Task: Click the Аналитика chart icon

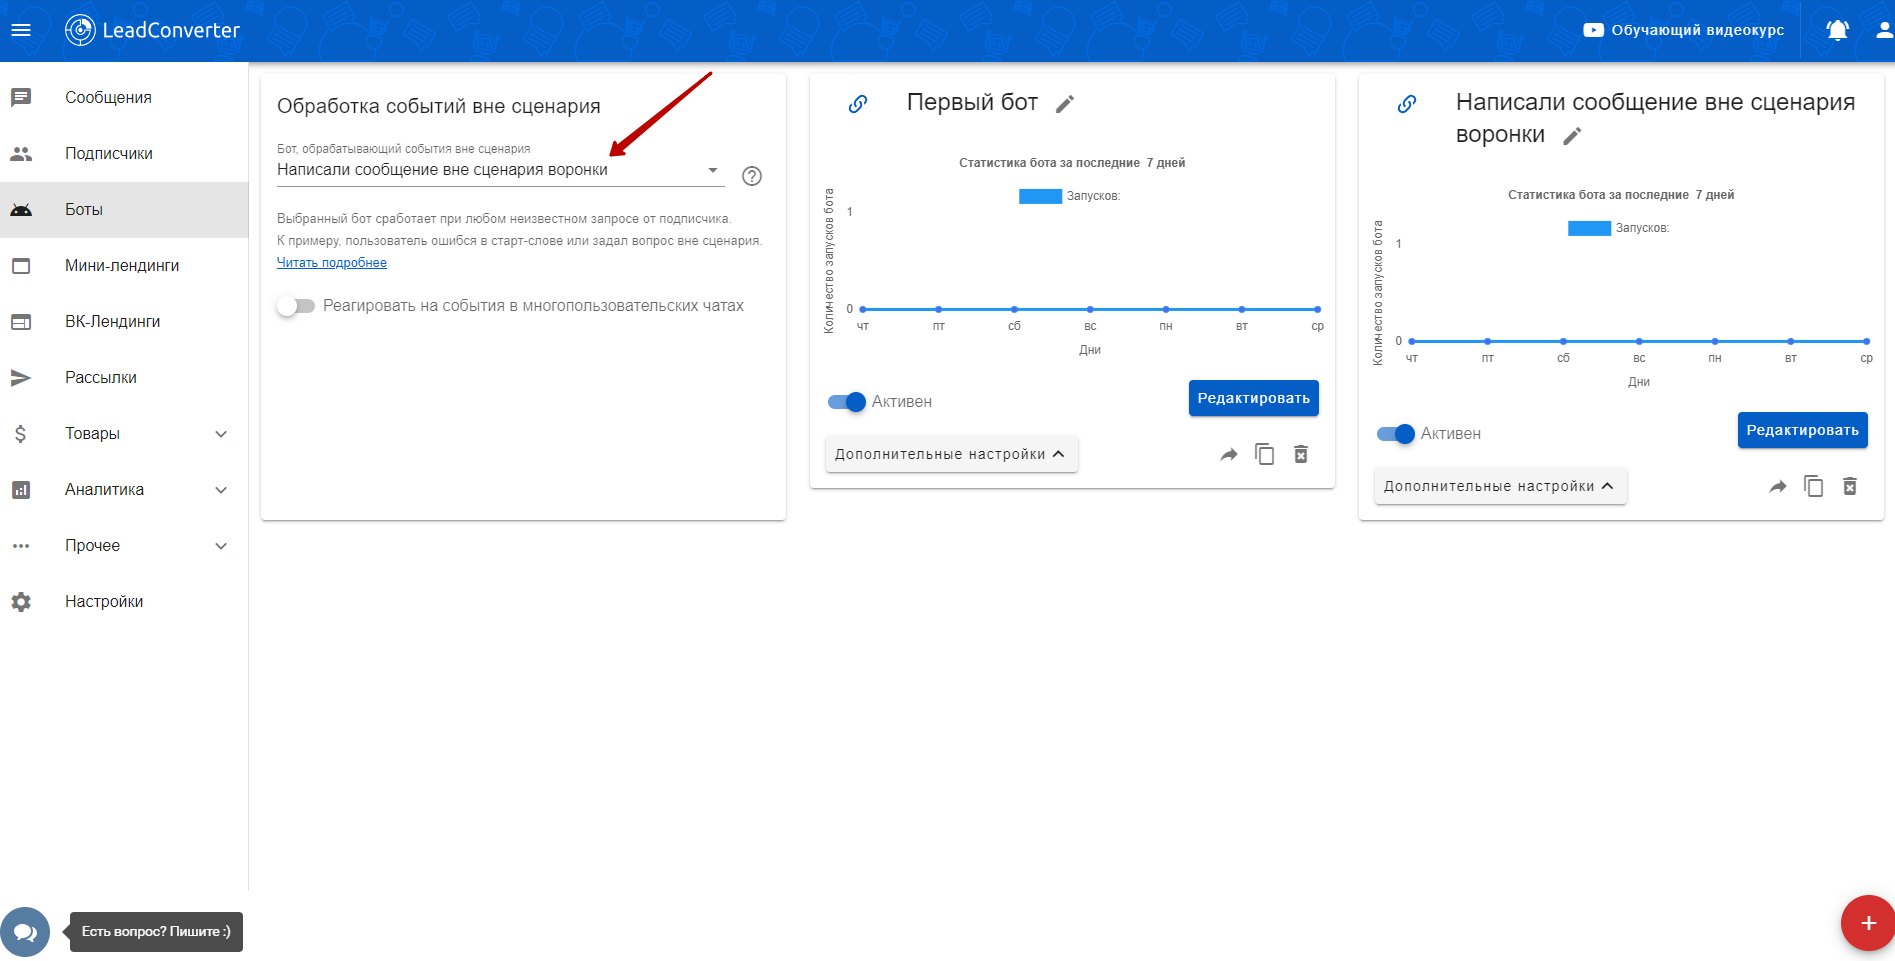Action: pos(21,490)
